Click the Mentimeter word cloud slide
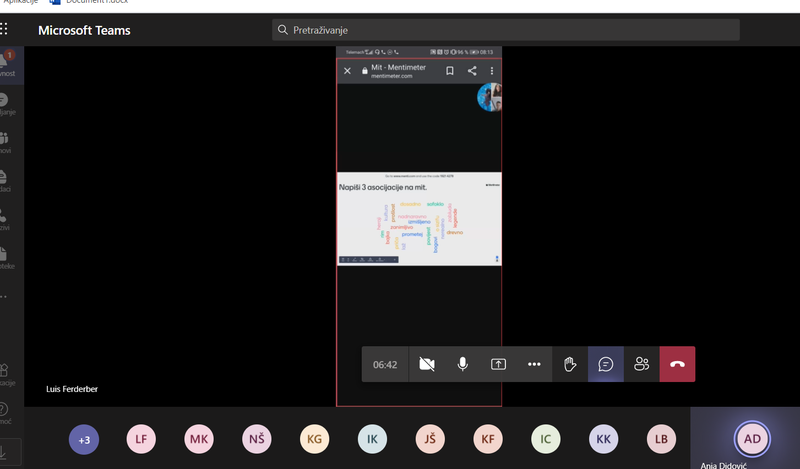The image size is (800, 469). 419,218
